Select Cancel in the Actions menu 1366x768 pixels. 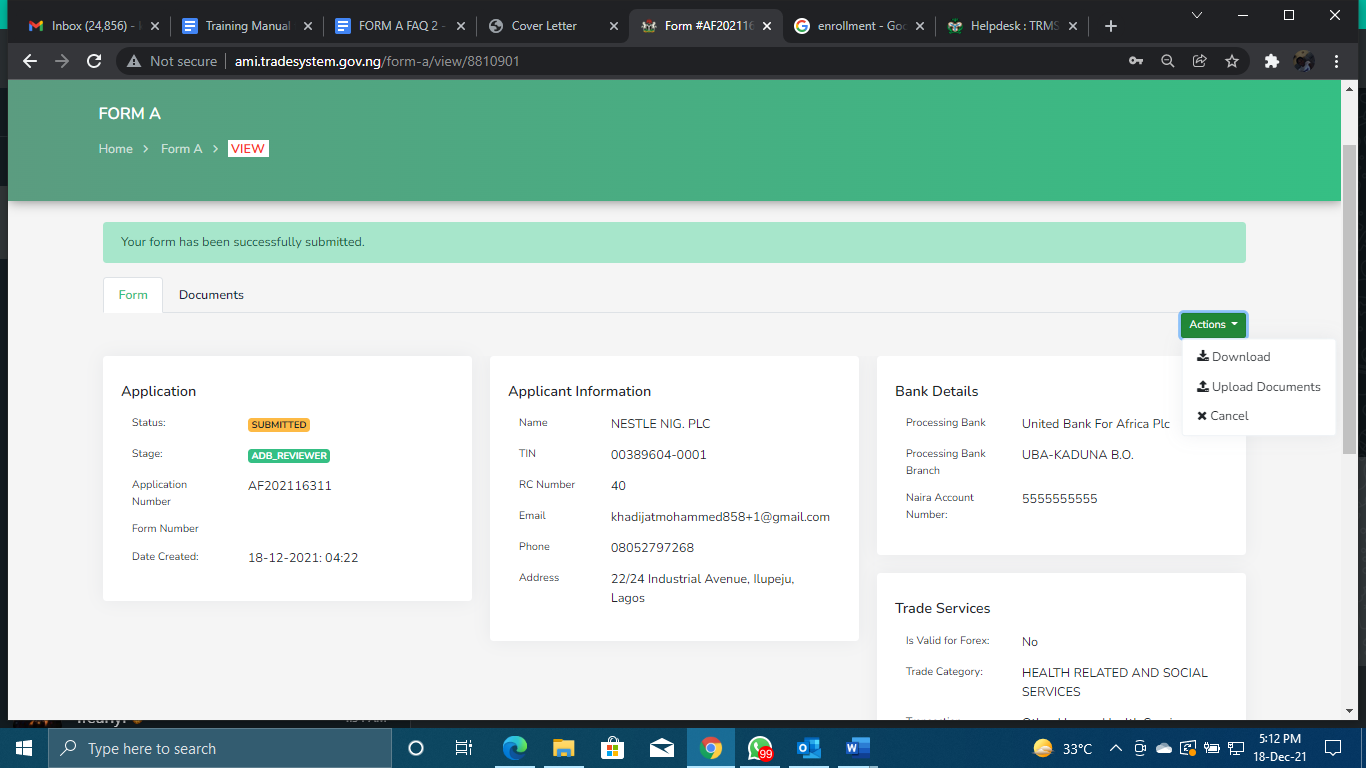coord(1223,416)
